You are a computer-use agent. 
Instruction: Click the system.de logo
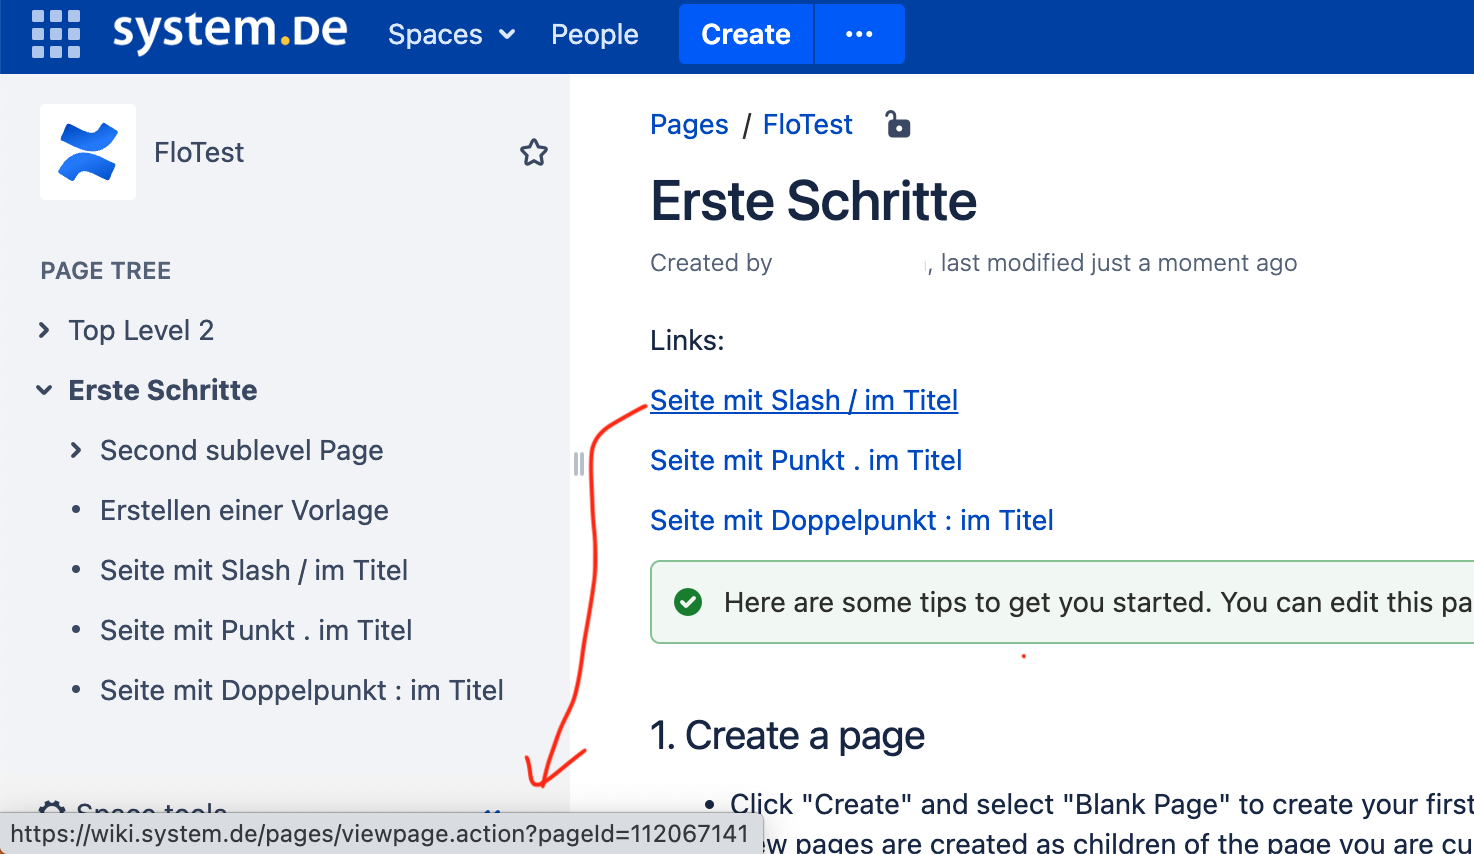click(x=229, y=33)
